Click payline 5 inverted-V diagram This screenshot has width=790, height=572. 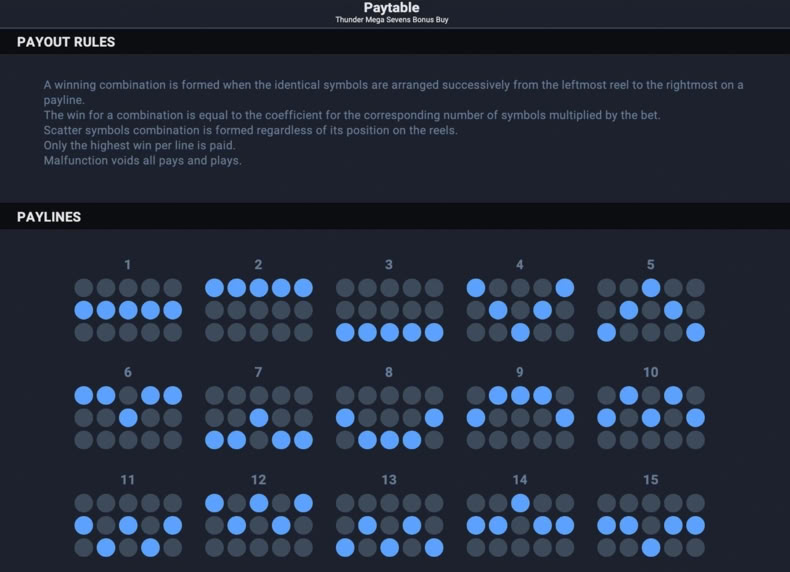click(x=651, y=310)
